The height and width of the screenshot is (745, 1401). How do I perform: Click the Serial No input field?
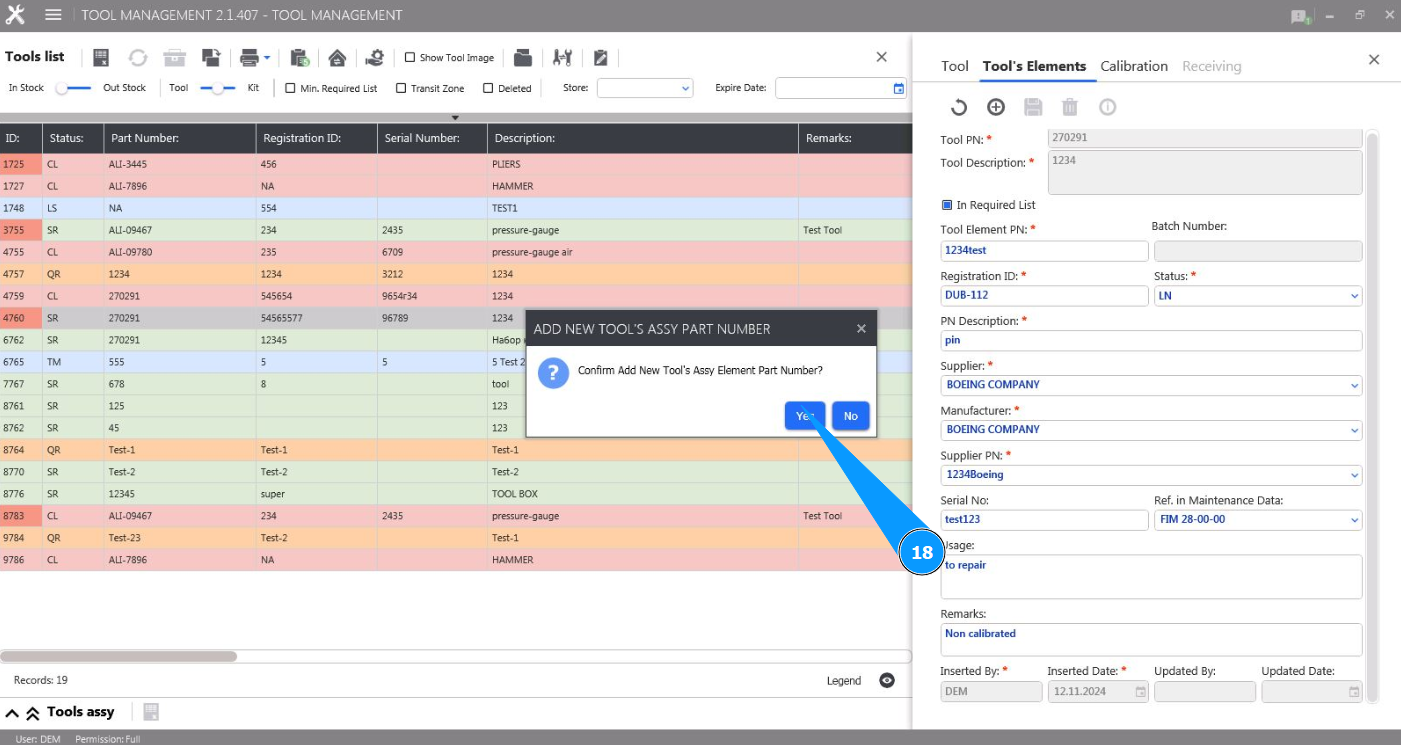(1044, 520)
